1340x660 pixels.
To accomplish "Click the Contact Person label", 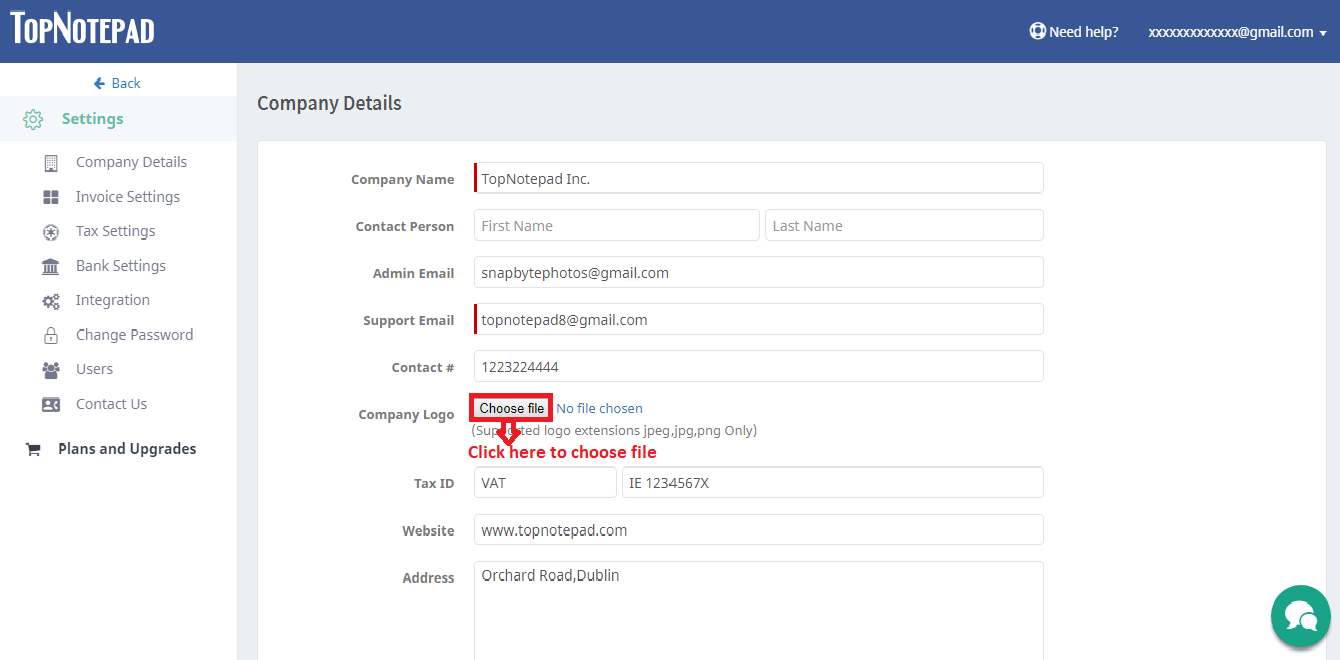I will (x=405, y=227).
